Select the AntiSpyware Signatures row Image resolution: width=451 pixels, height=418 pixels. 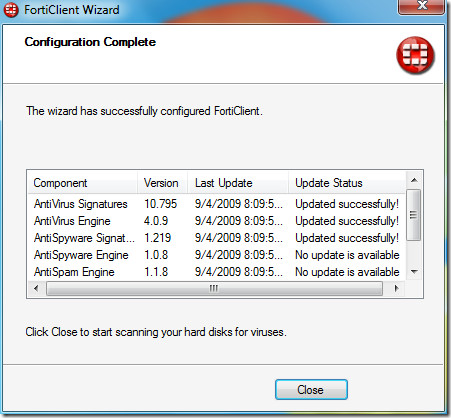pyautogui.click(x=217, y=238)
